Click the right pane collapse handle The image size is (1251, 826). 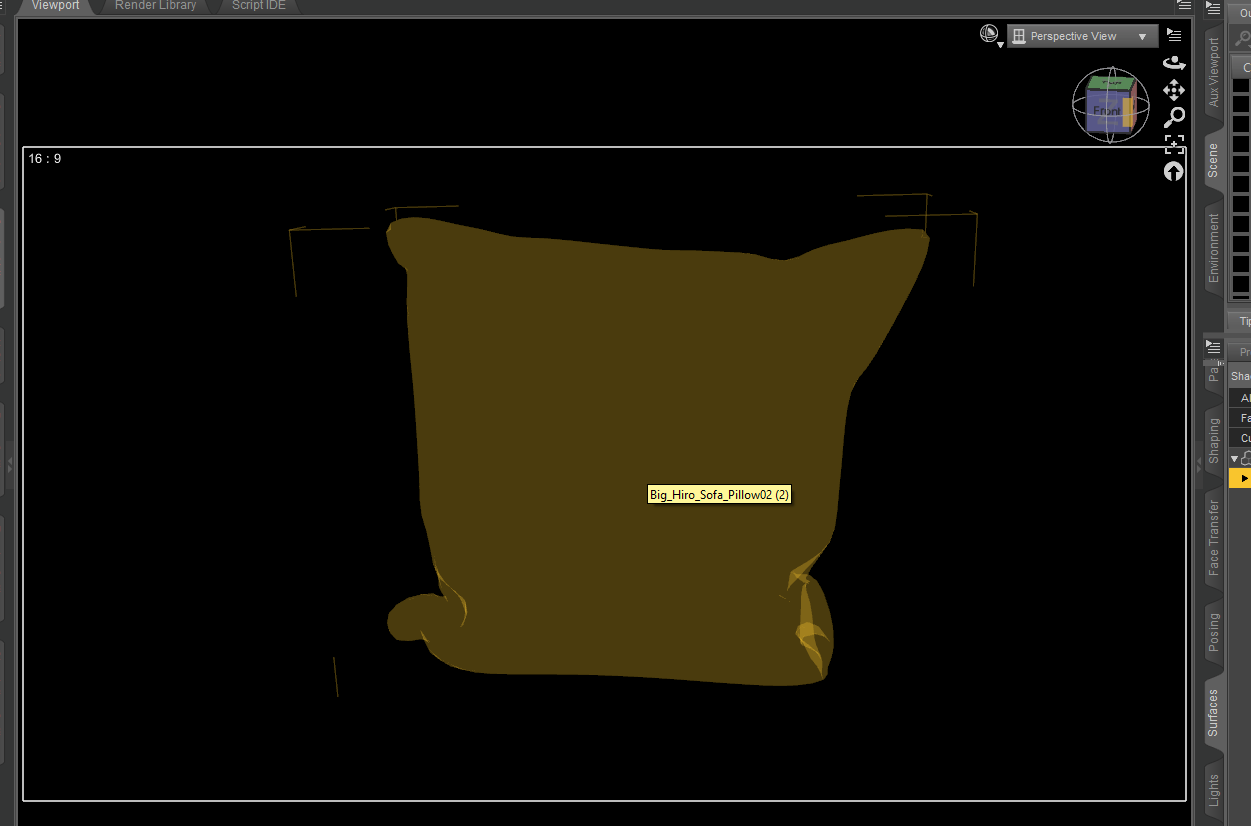[x=1198, y=463]
